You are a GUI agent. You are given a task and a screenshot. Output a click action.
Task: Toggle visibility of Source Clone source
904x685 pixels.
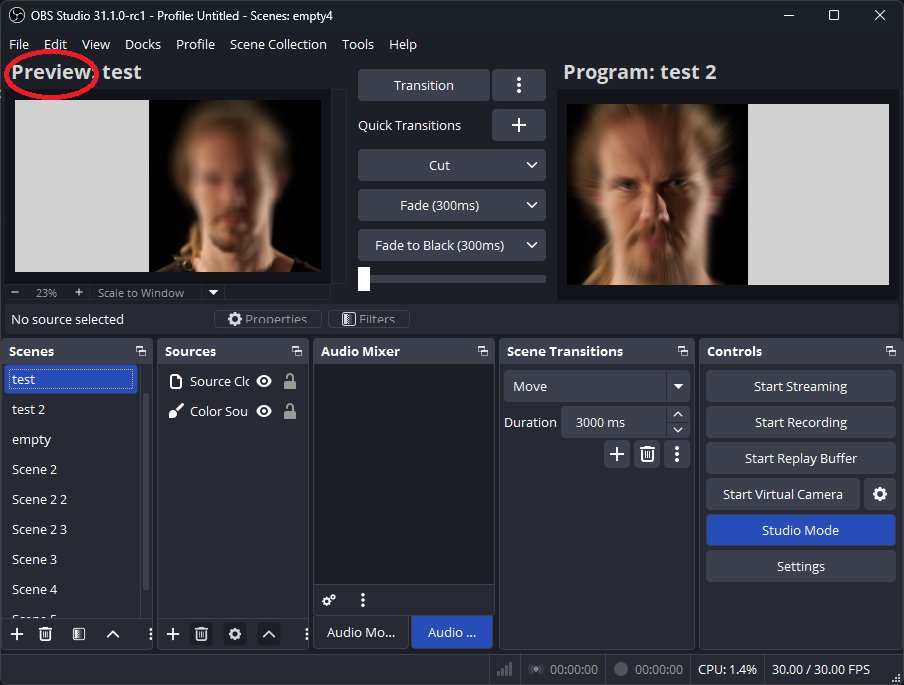click(x=264, y=381)
